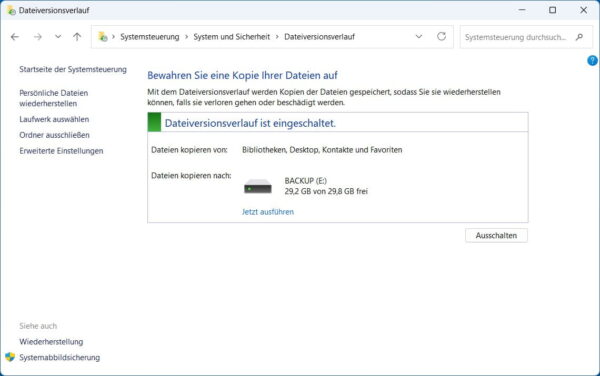Click the BACKUP (E:) drive icon
This screenshot has width=600, height=376.
[258, 187]
